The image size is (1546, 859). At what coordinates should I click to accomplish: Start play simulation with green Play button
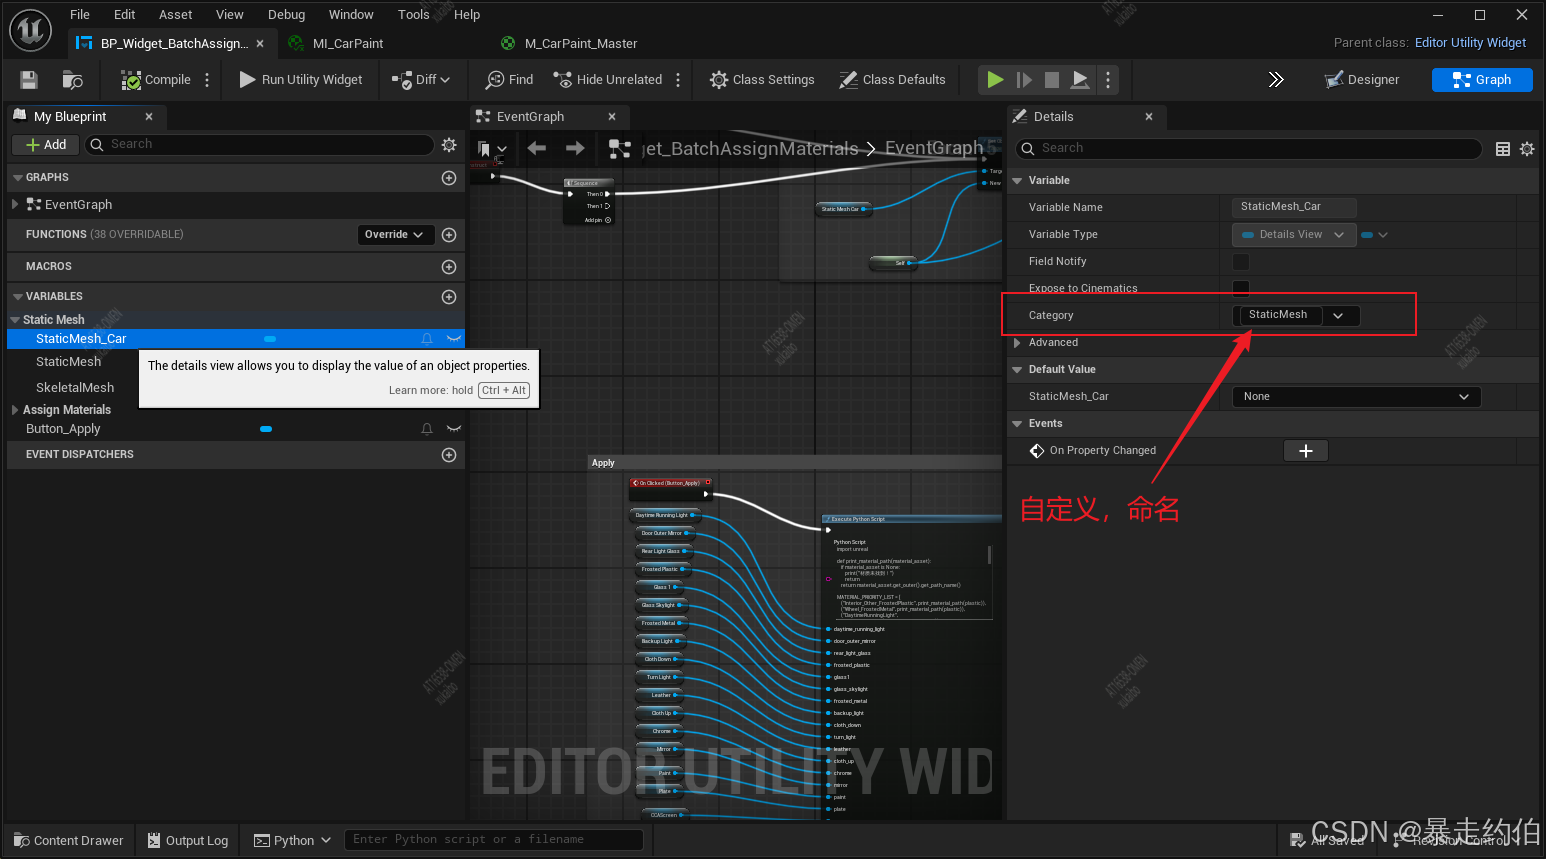(x=995, y=80)
